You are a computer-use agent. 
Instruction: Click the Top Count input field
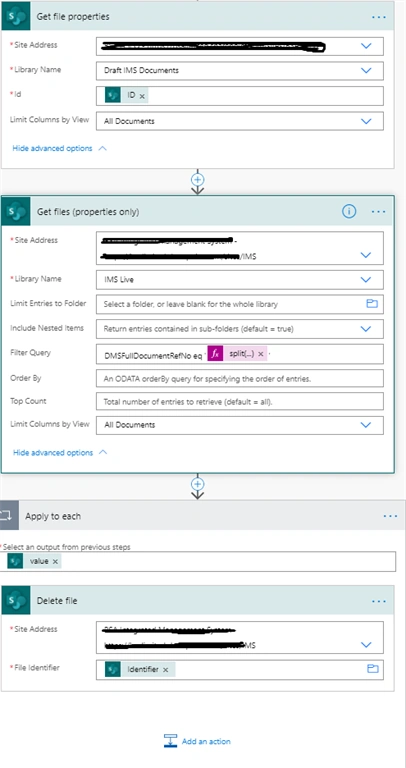click(x=240, y=402)
